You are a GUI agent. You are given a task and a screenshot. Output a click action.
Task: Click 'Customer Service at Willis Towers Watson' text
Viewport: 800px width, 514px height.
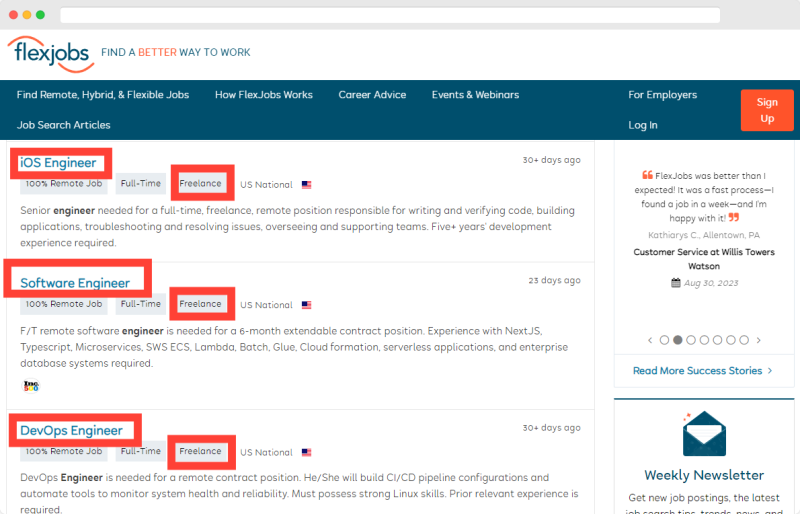[704, 259]
